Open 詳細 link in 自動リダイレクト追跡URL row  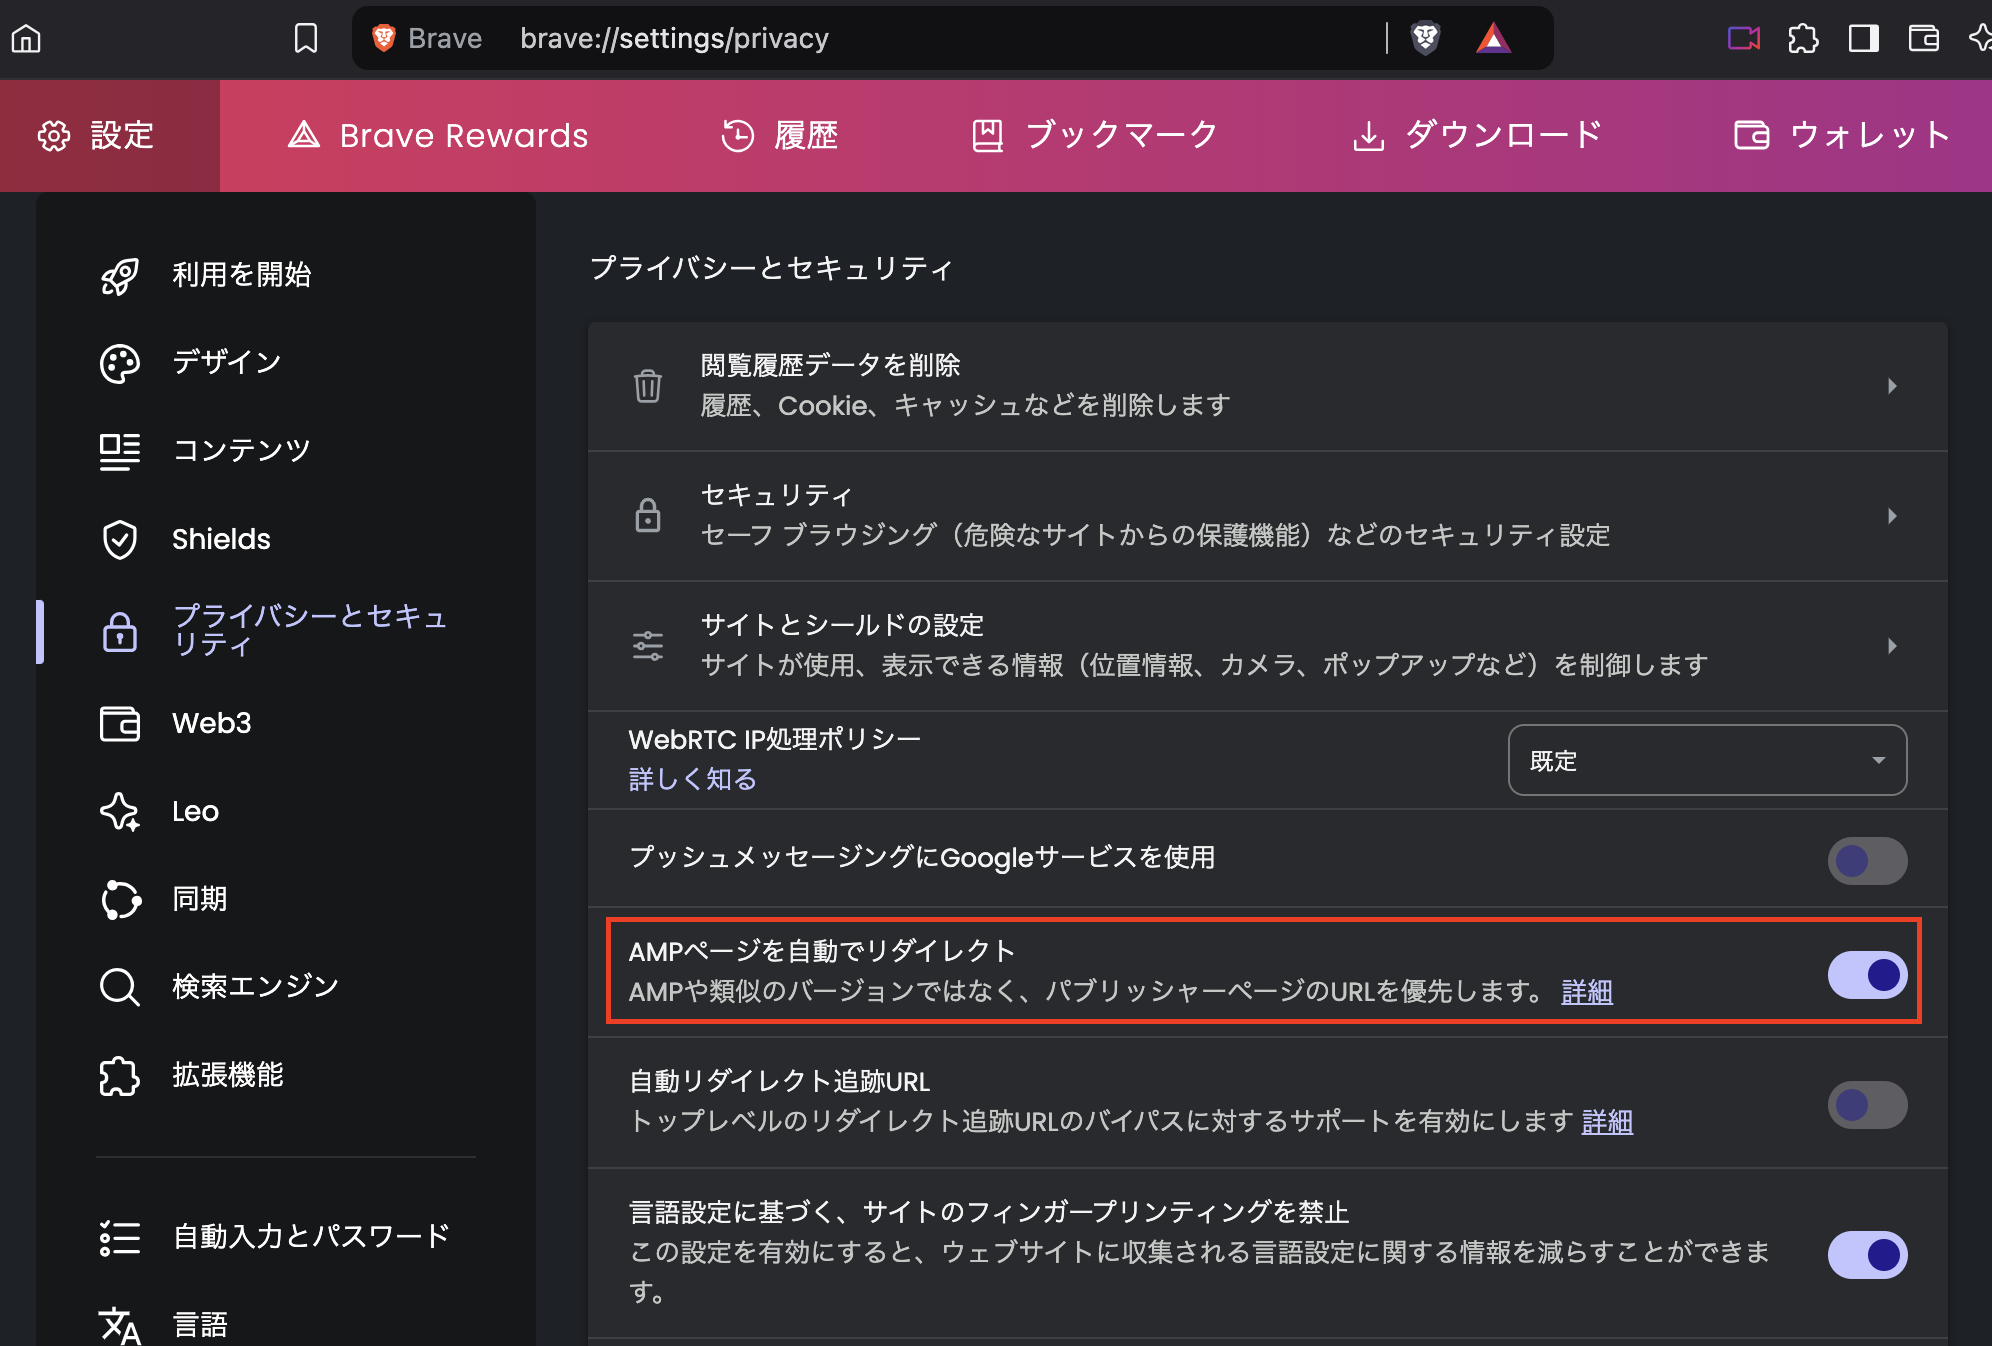(x=1607, y=1121)
